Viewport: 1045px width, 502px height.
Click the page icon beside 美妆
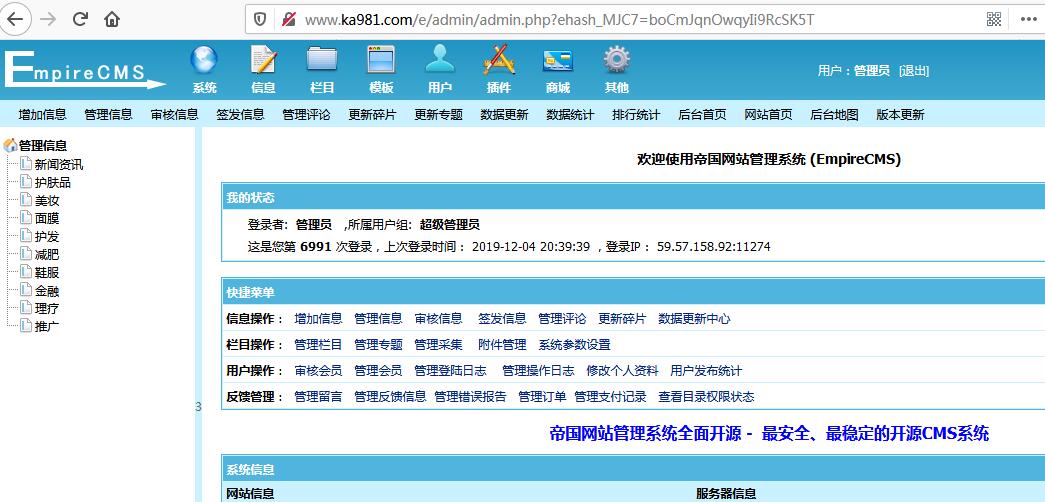26,199
